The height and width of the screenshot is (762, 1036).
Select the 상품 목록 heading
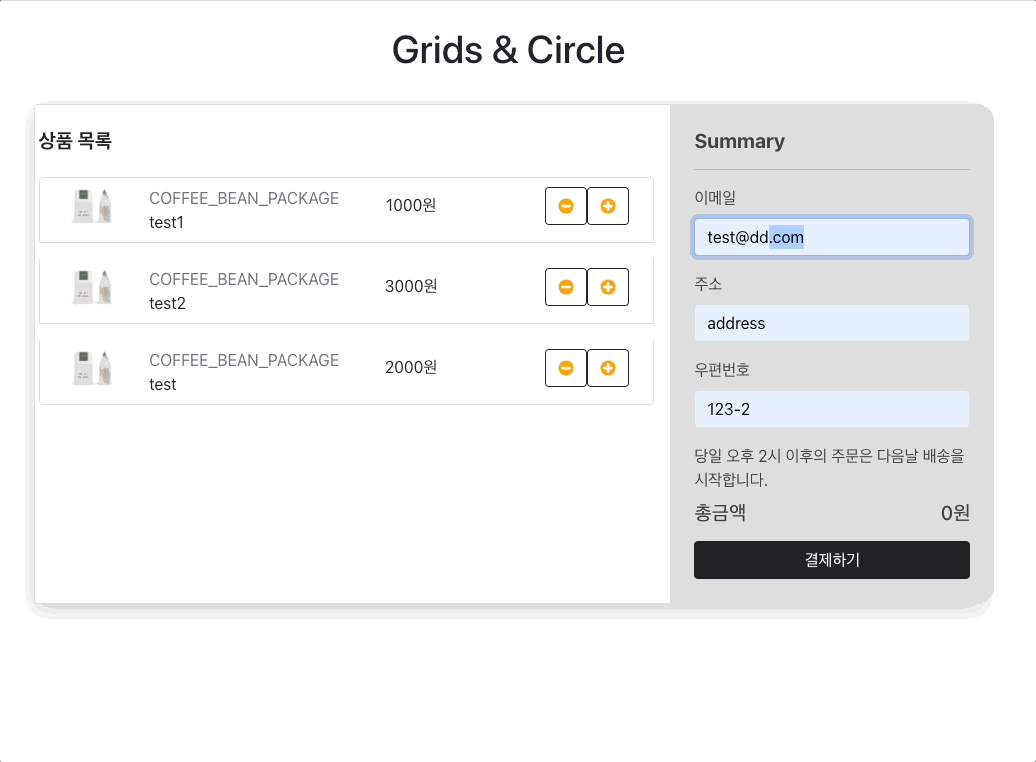tap(74, 141)
